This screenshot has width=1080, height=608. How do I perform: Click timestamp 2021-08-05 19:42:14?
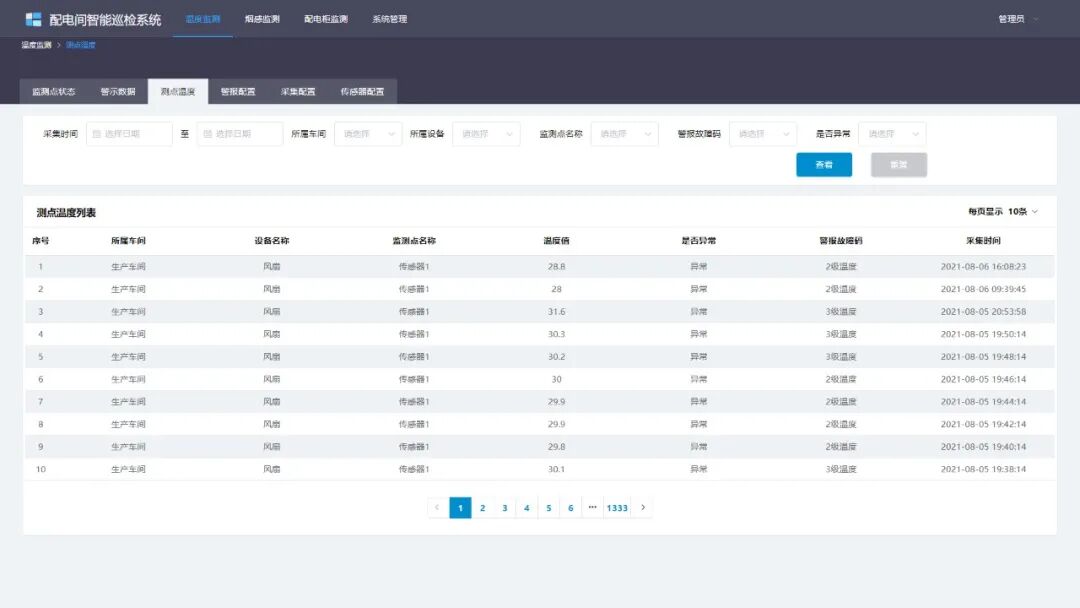983,424
